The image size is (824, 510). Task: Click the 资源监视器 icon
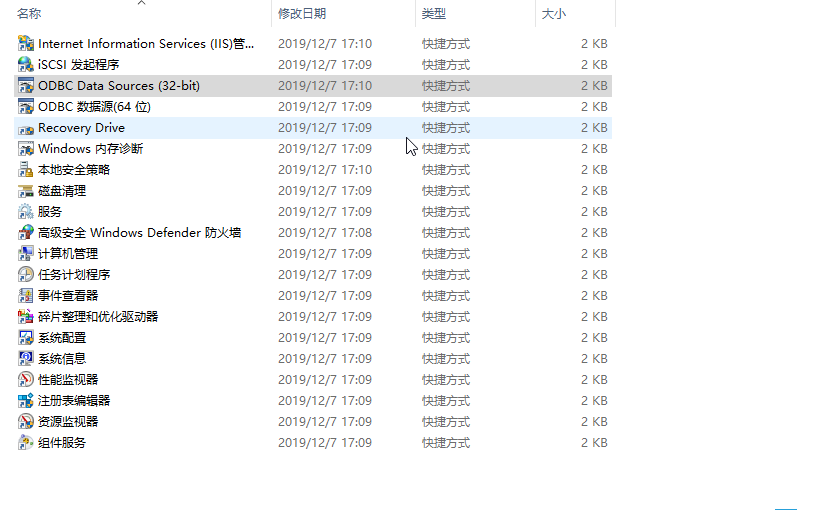(25, 422)
